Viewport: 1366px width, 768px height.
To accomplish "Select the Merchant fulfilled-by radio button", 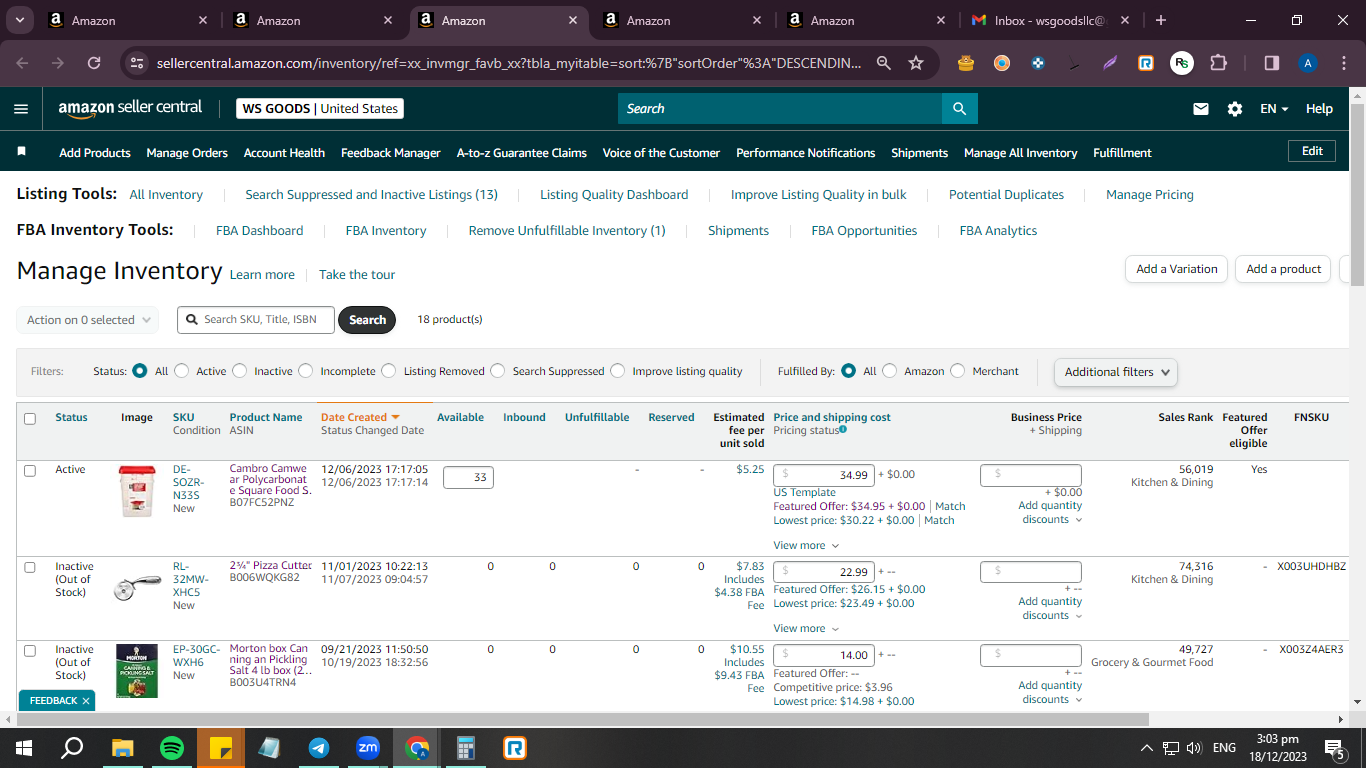I will tap(958, 371).
